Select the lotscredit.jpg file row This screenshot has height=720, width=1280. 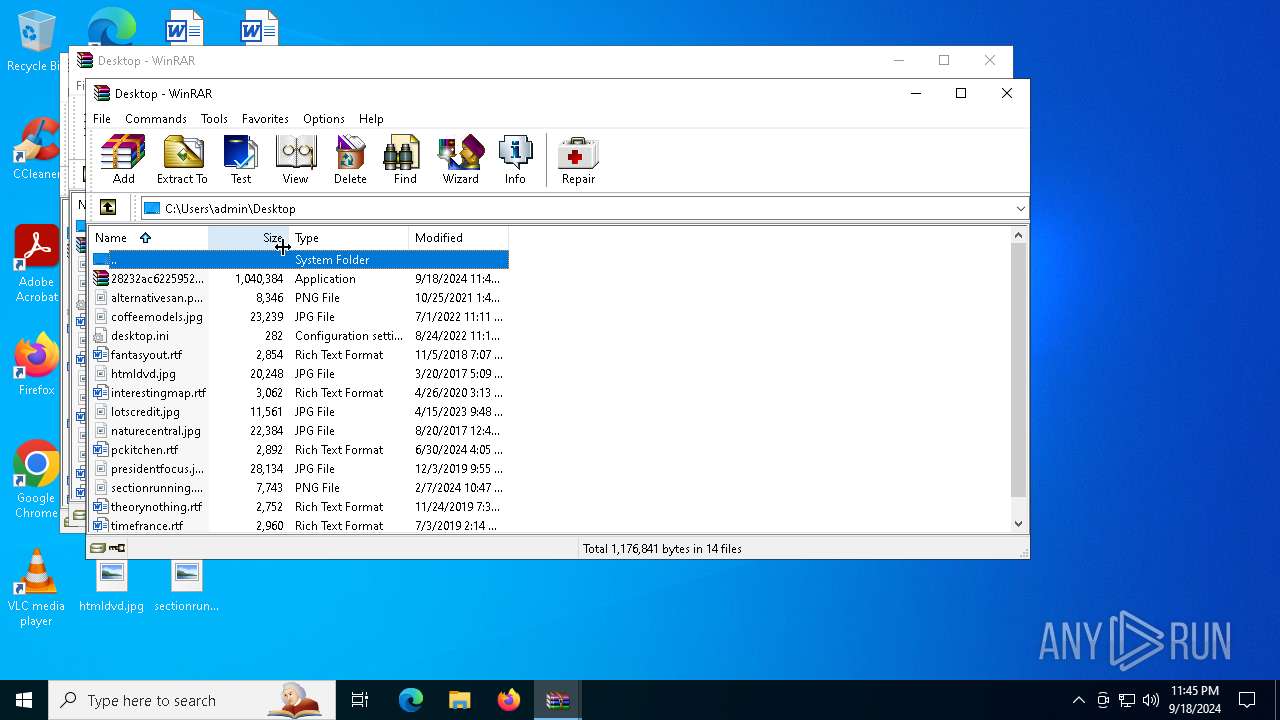pyautogui.click(x=300, y=412)
